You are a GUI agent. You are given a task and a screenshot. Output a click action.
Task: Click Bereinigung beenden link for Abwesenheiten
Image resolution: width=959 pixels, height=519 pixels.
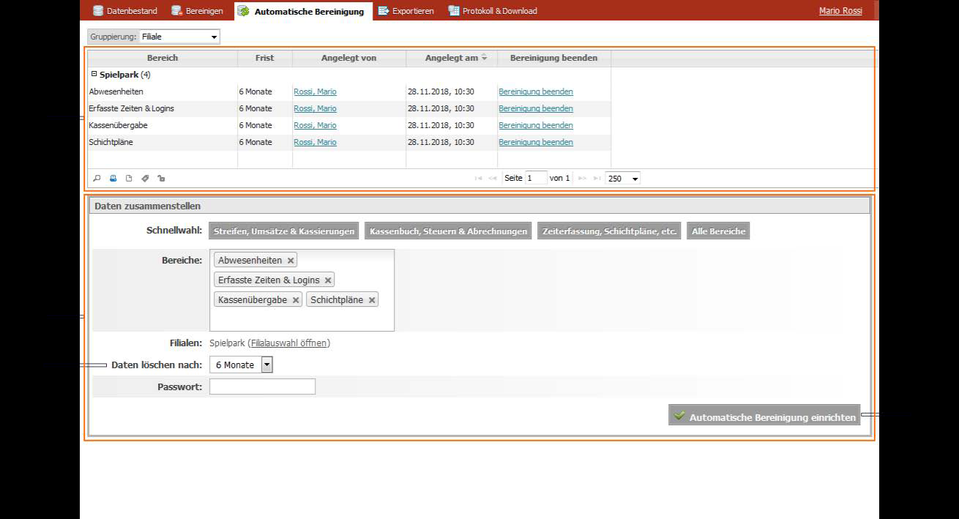536,92
